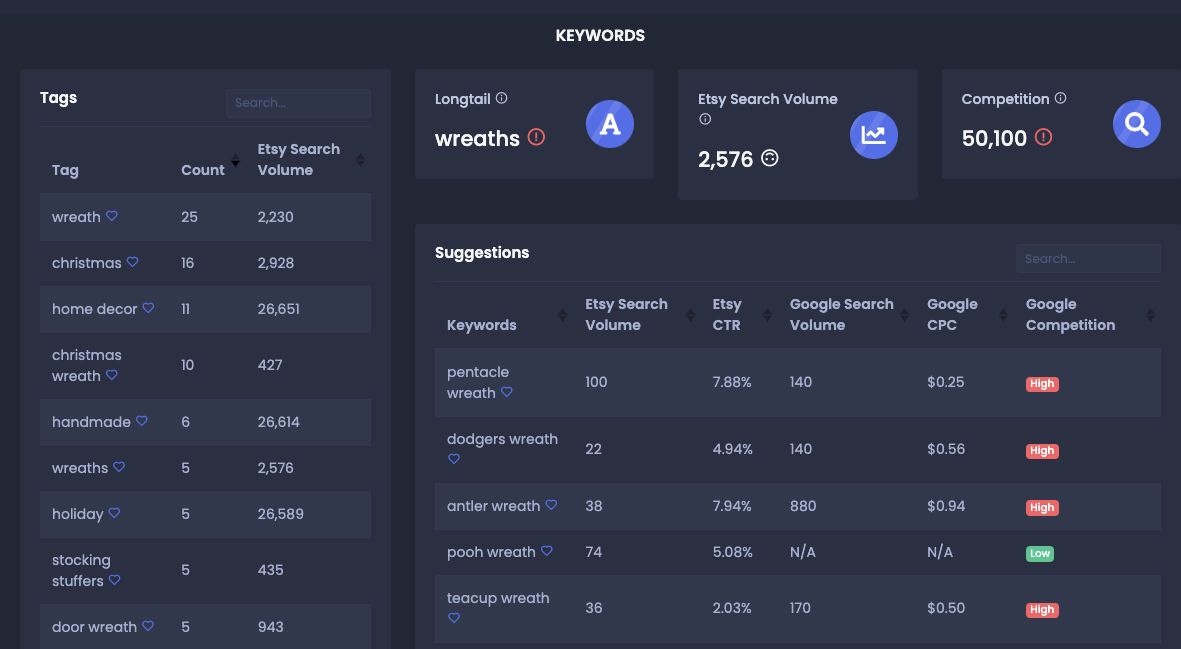The height and width of the screenshot is (649, 1181).
Task: Sort suggestions by Etsy CTR arrows
Action: [x=767, y=315]
